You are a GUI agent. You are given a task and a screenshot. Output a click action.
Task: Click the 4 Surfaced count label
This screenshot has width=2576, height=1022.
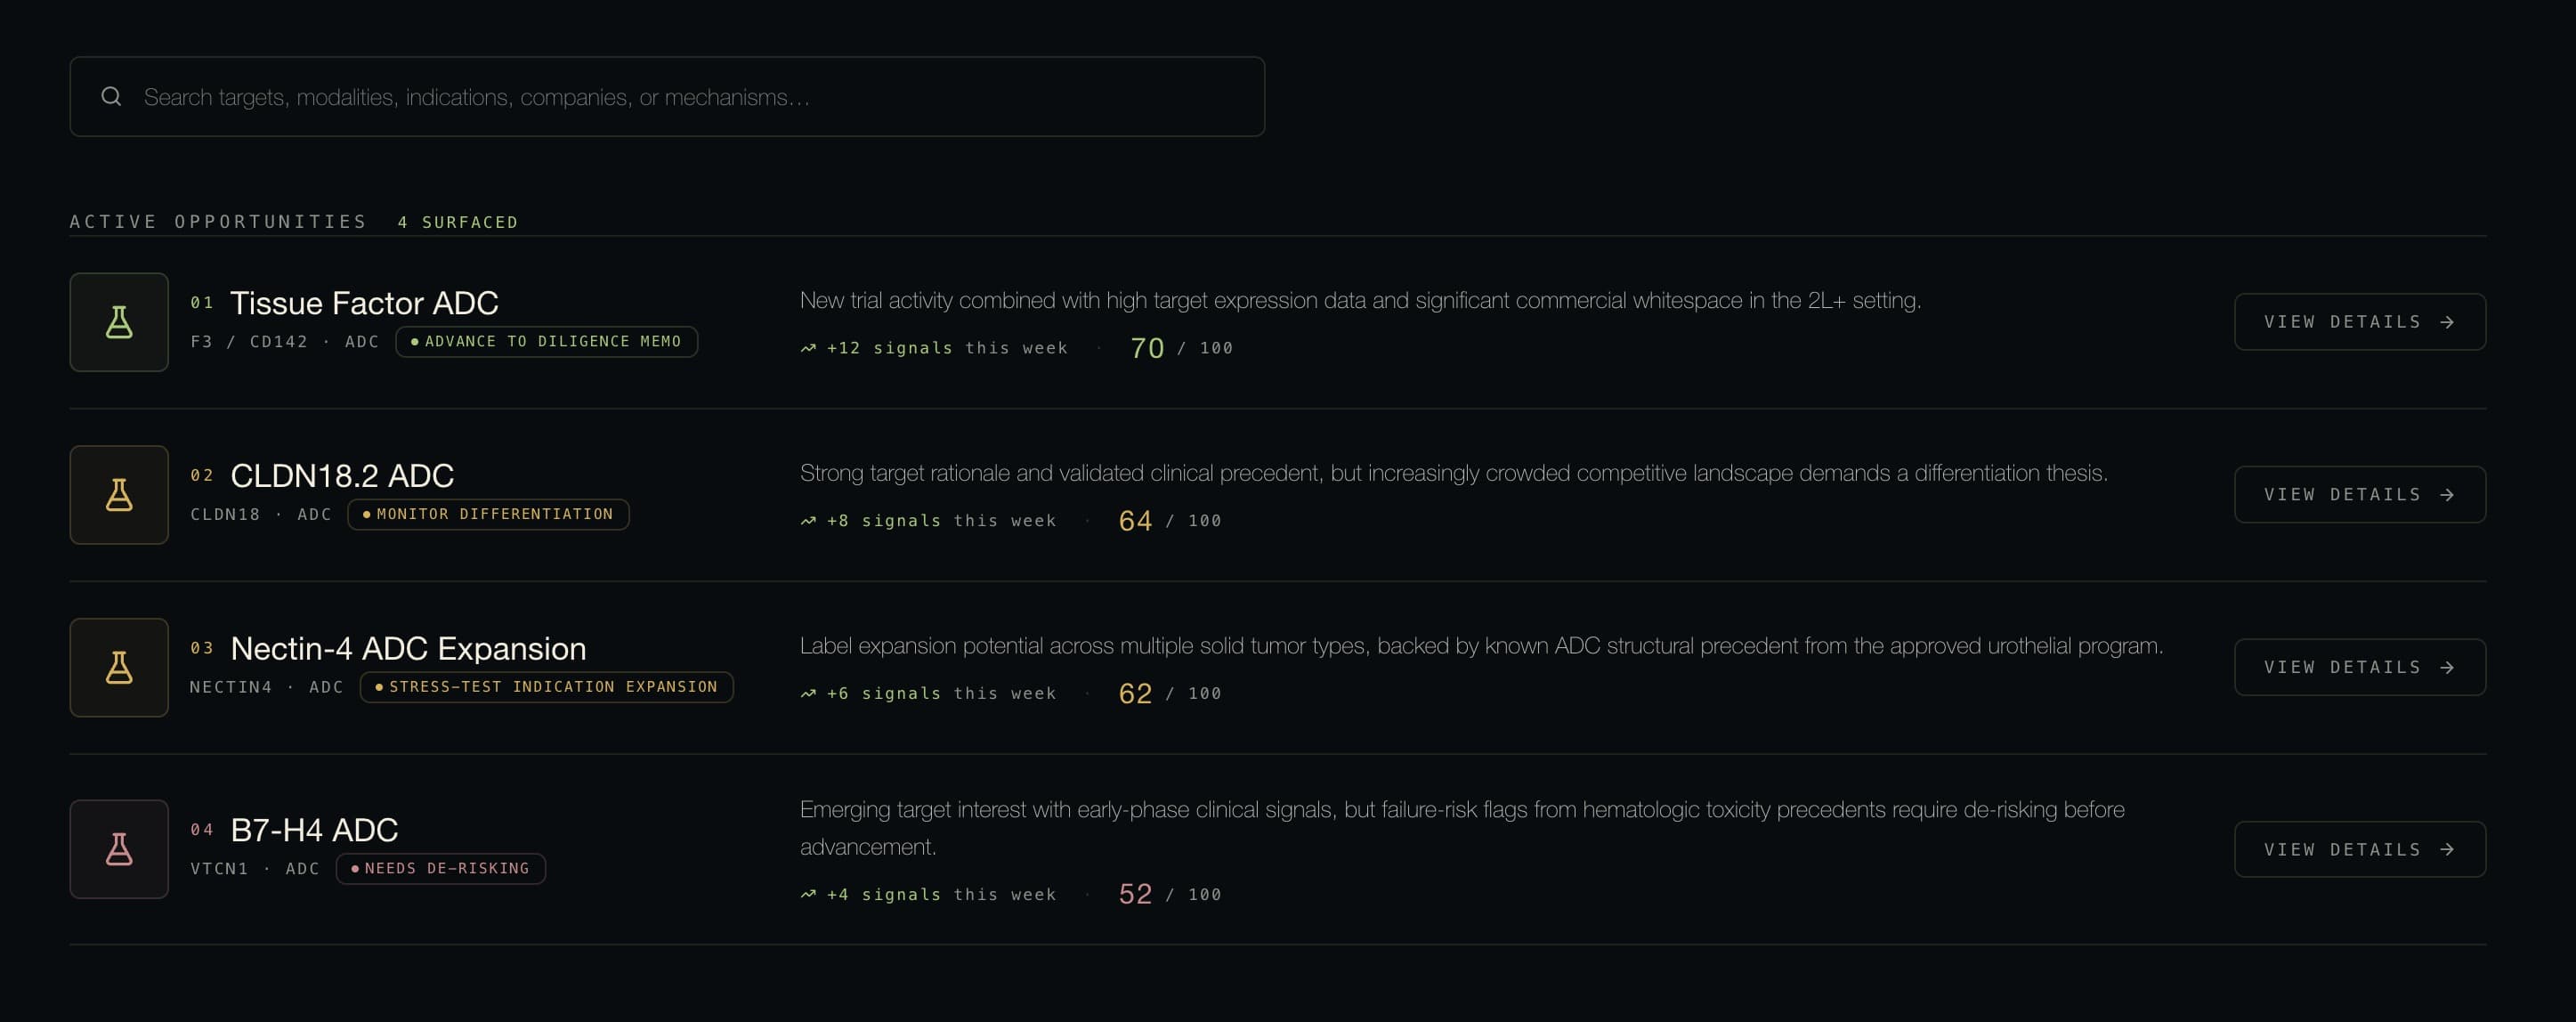(458, 222)
